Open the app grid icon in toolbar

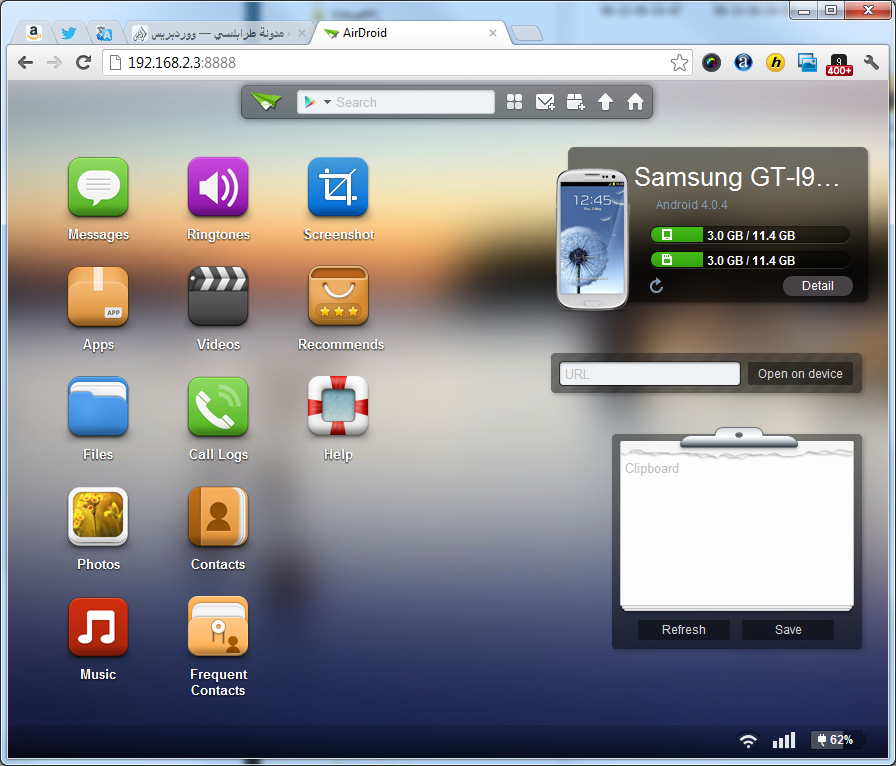(x=514, y=102)
